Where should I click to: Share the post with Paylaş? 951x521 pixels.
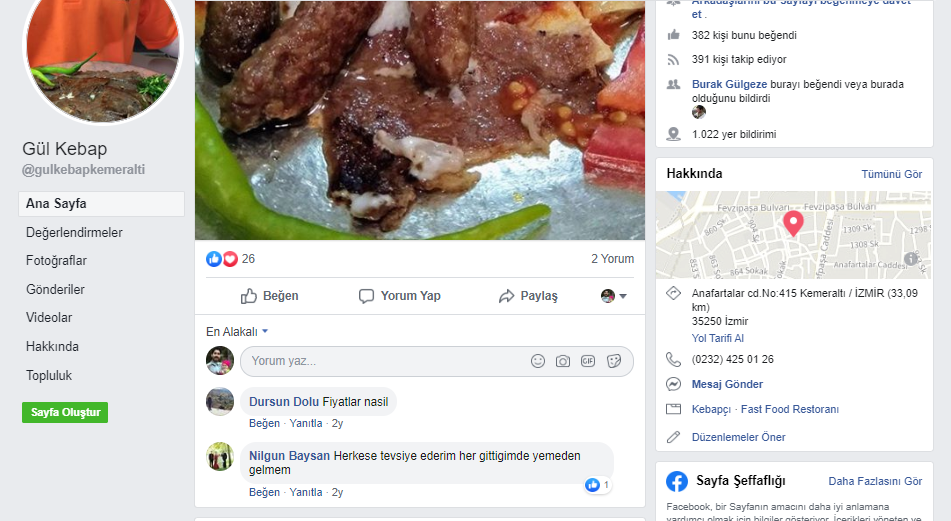coord(528,296)
